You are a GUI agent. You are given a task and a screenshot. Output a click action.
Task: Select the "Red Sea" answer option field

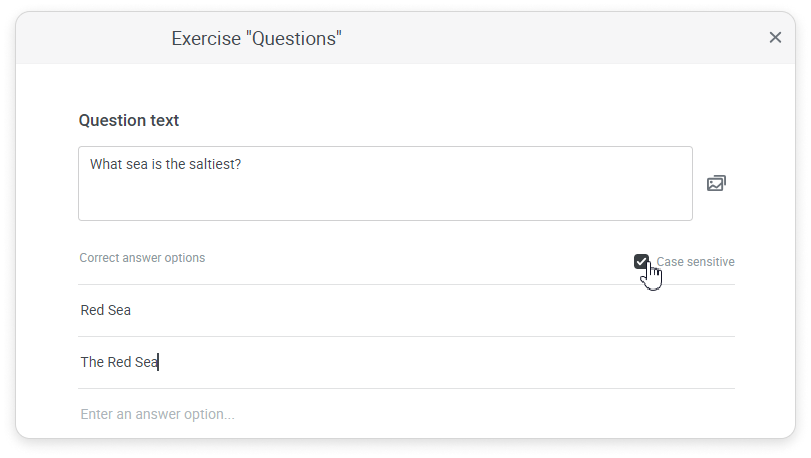click(x=400, y=311)
